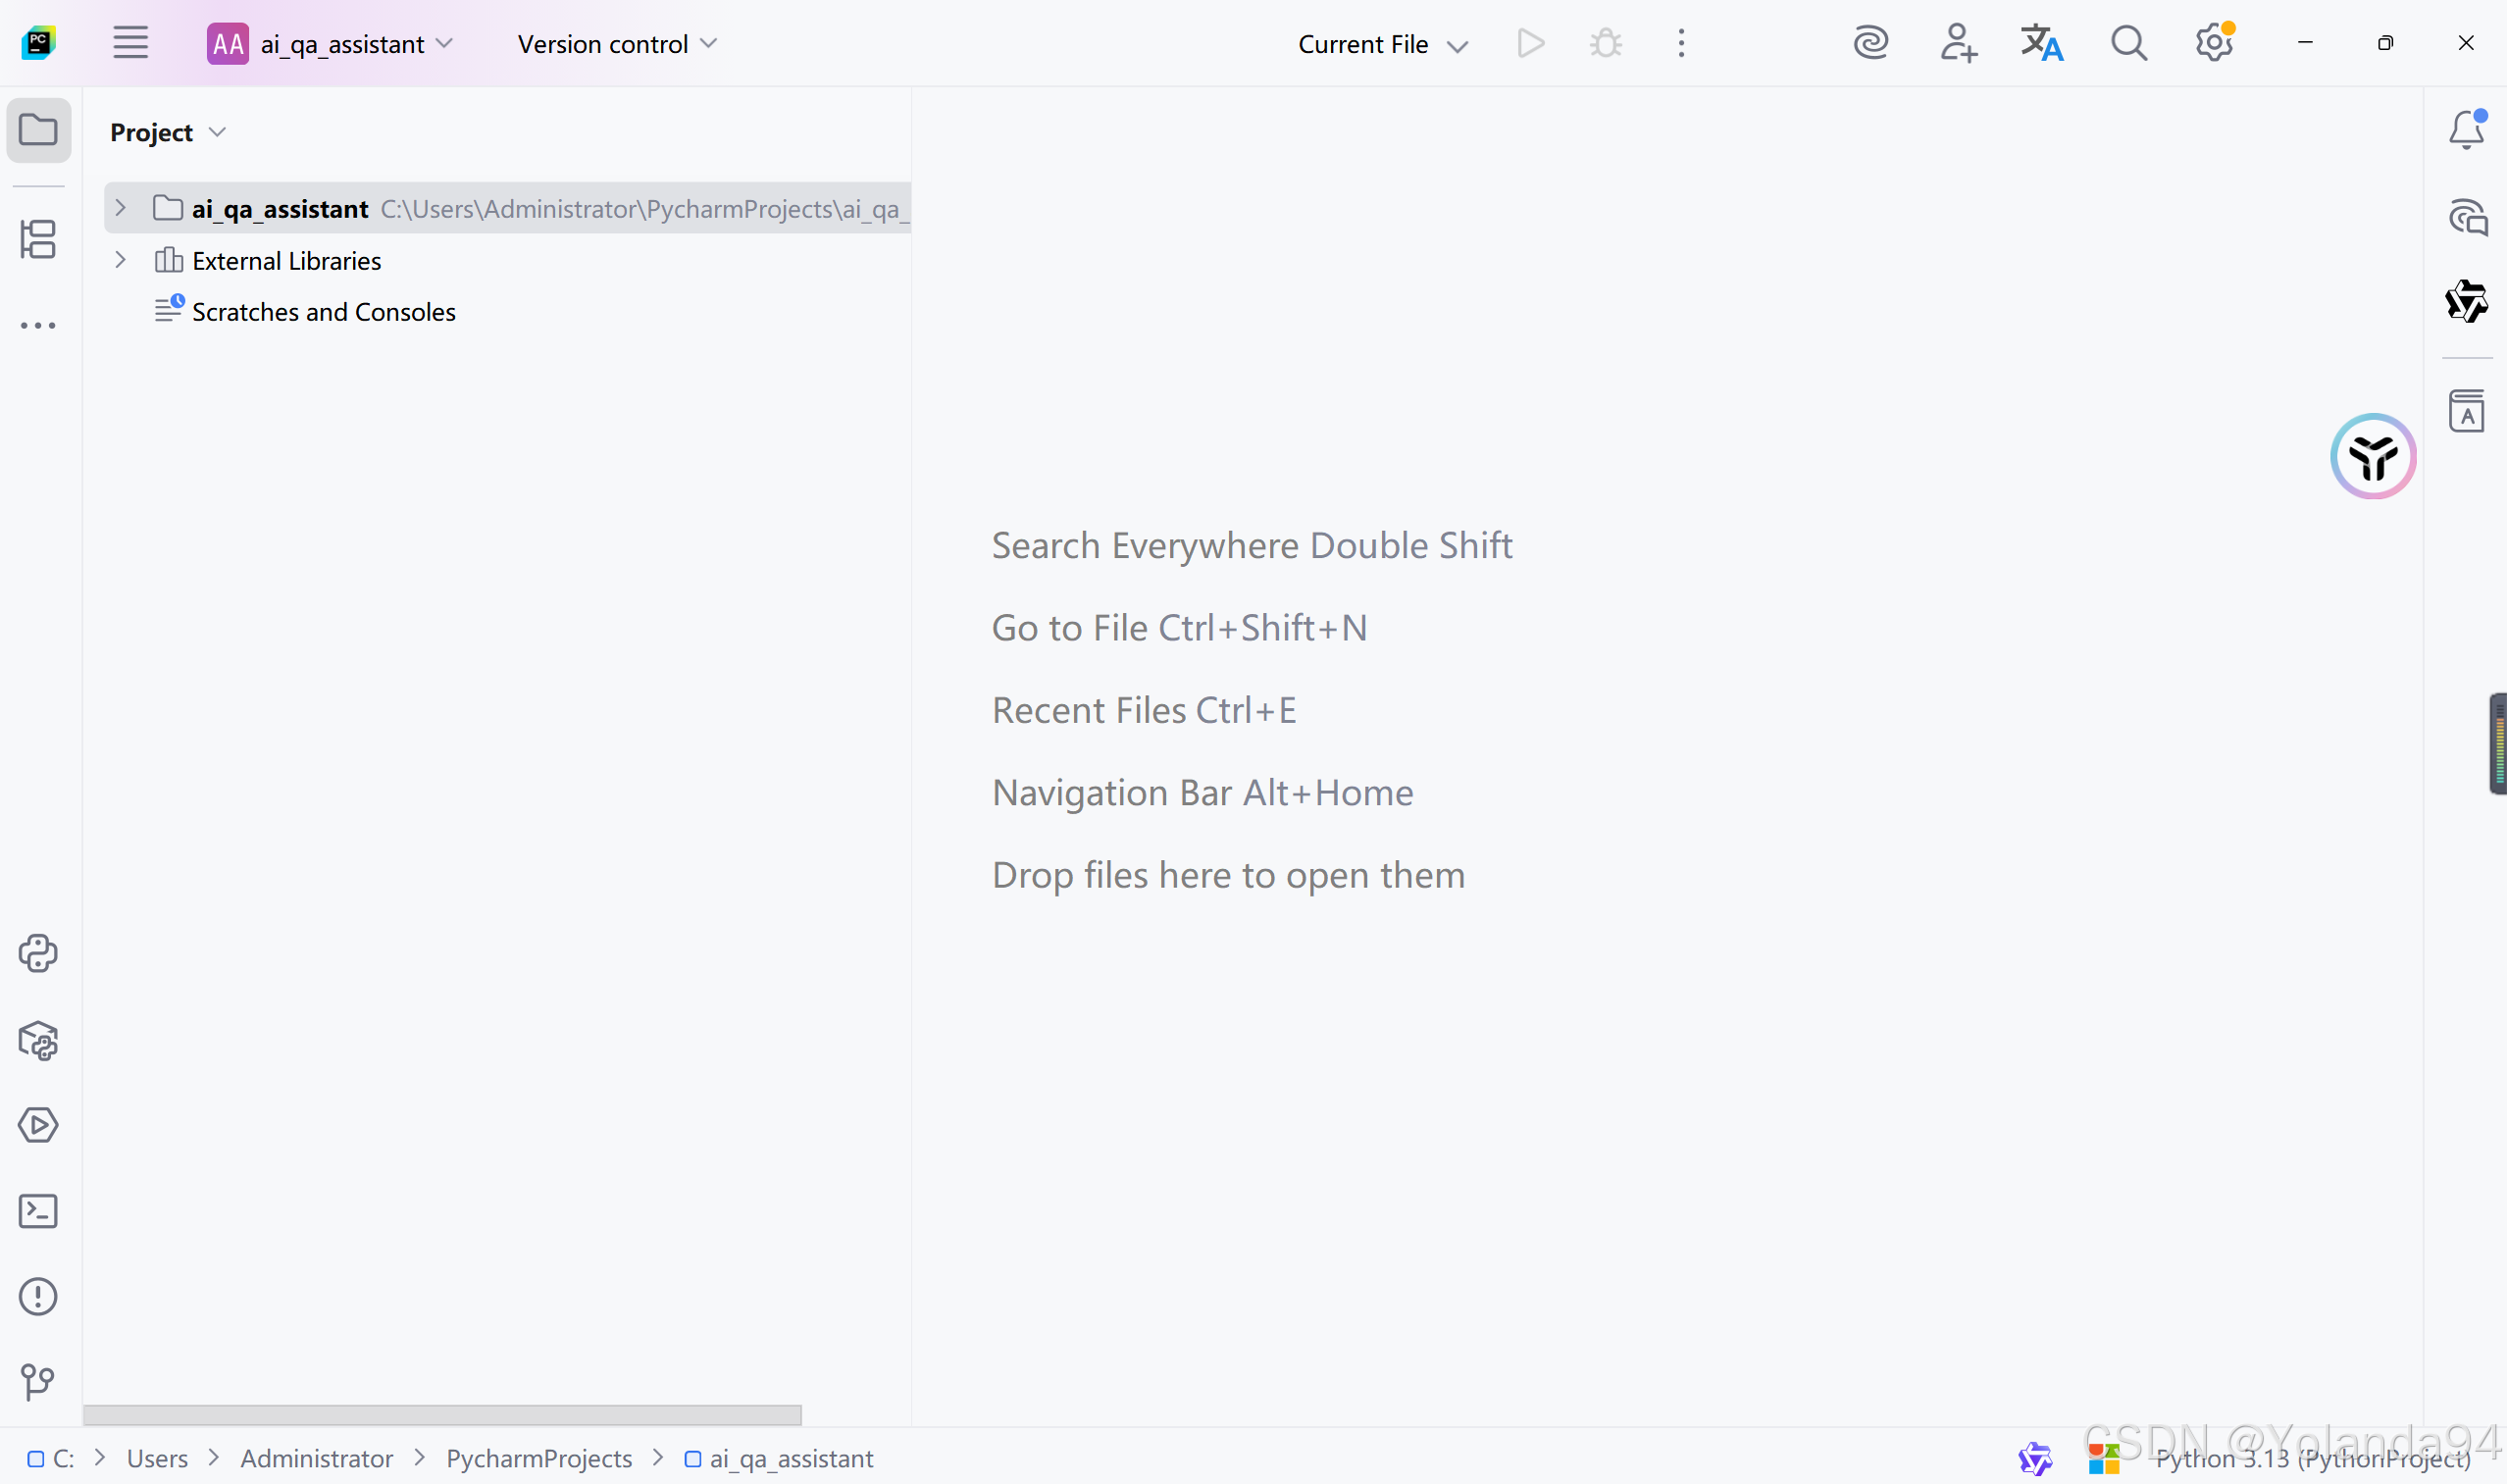Viewport: 2507px width, 1484px height.
Task: Click the Administrator breadcrumb
Action: [x=316, y=1458]
